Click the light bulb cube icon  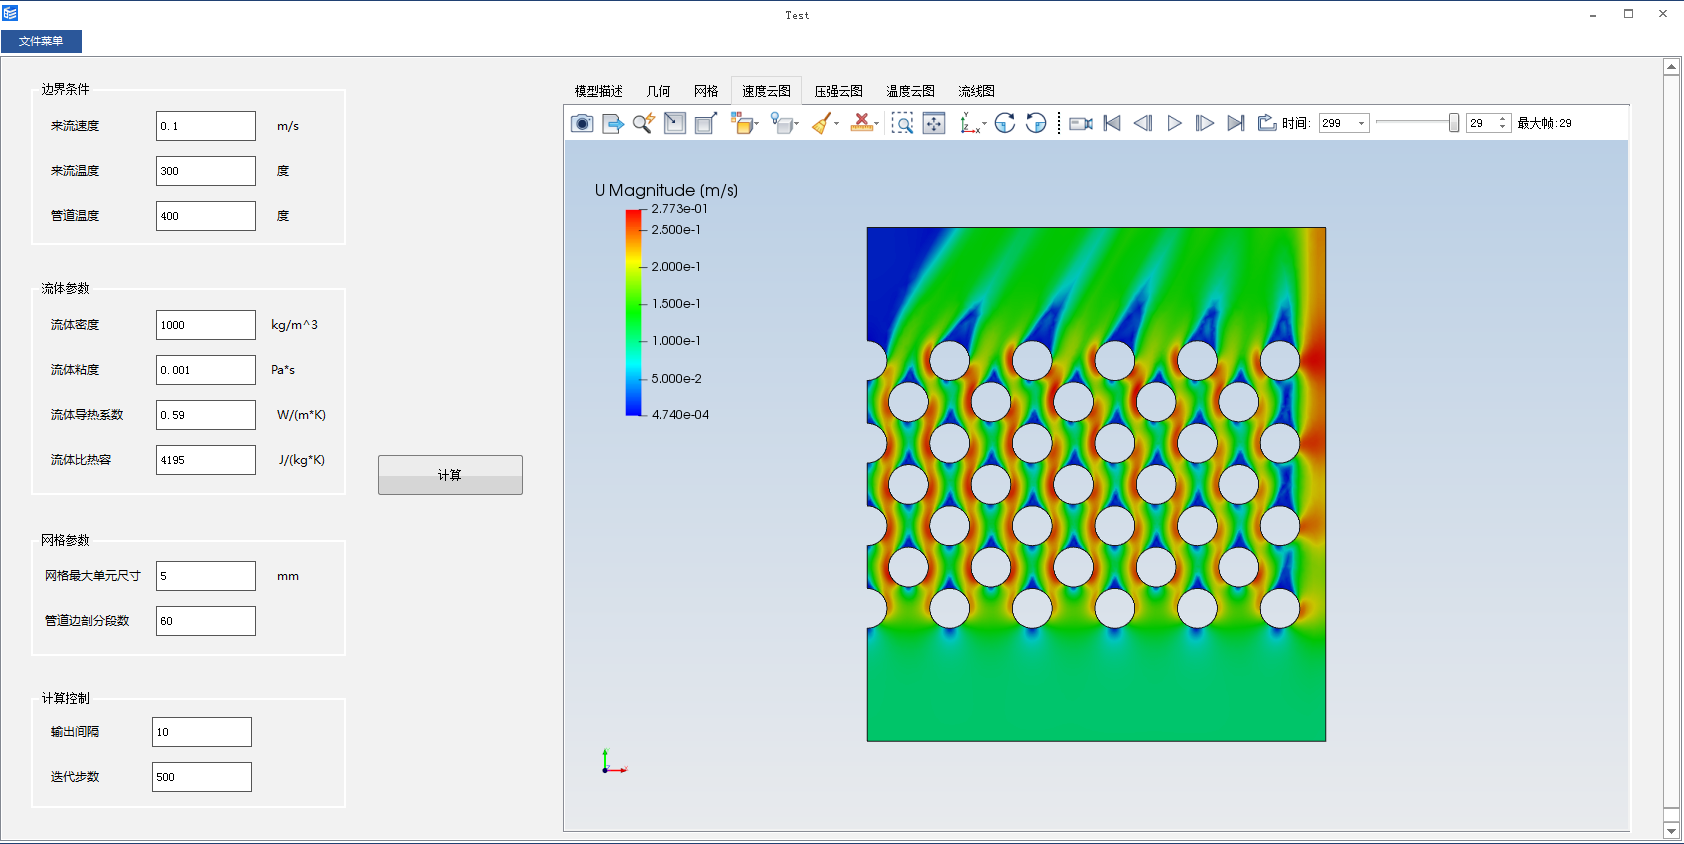(781, 123)
